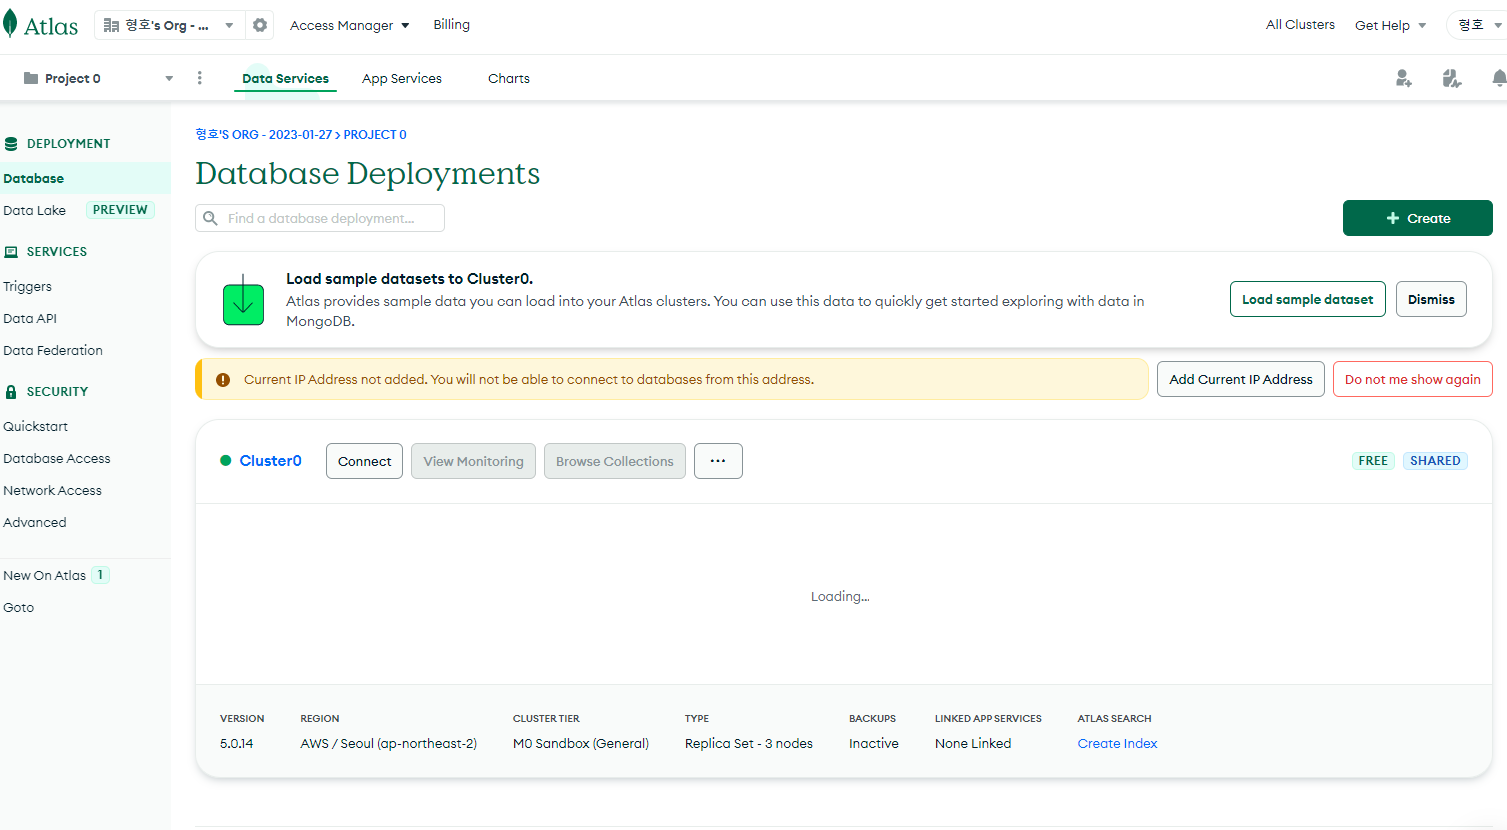Select Database in the sidebar
The image size is (1507, 830).
(85, 178)
